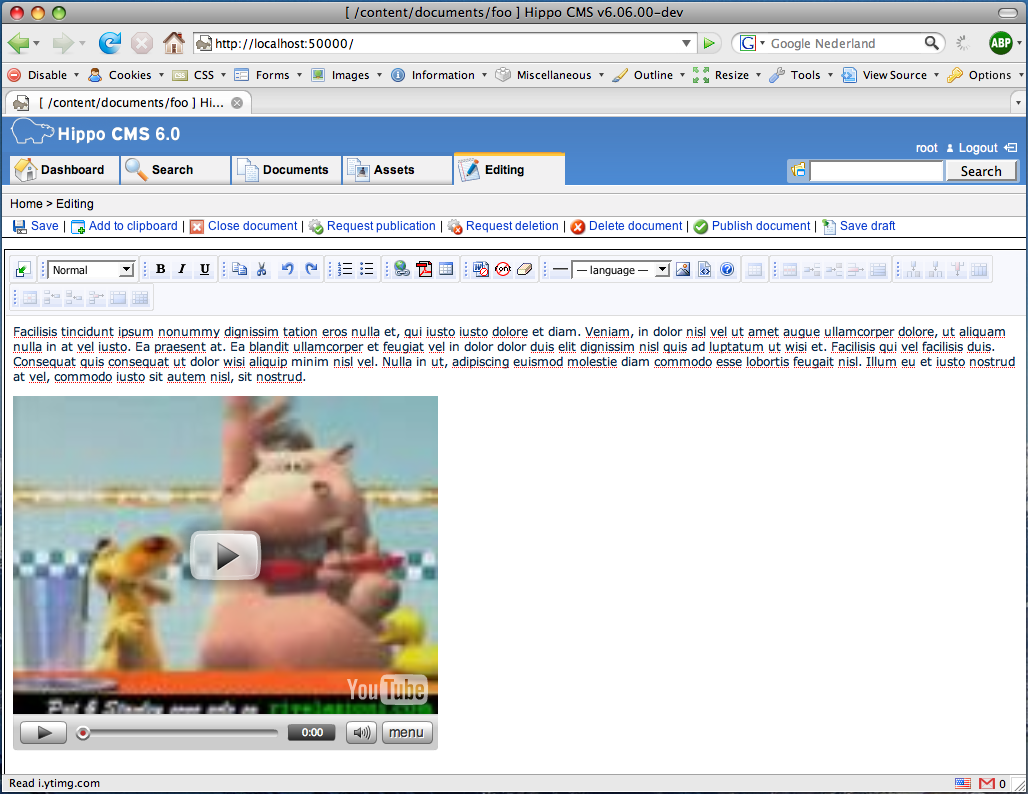Toggle bold formatting in the editor
This screenshot has width=1028, height=794.
(160, 269)
